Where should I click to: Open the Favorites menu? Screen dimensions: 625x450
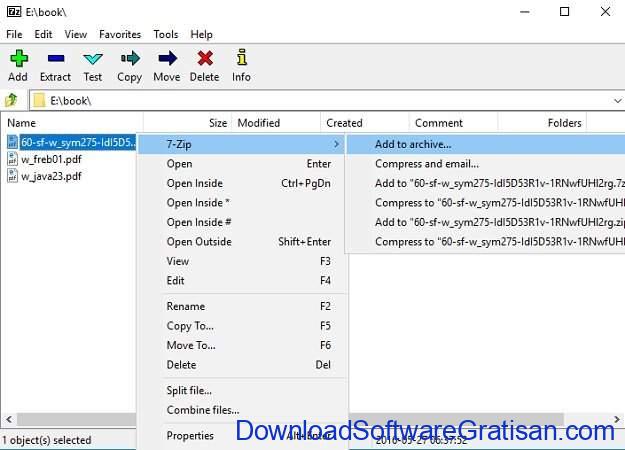tap(120, 35)
